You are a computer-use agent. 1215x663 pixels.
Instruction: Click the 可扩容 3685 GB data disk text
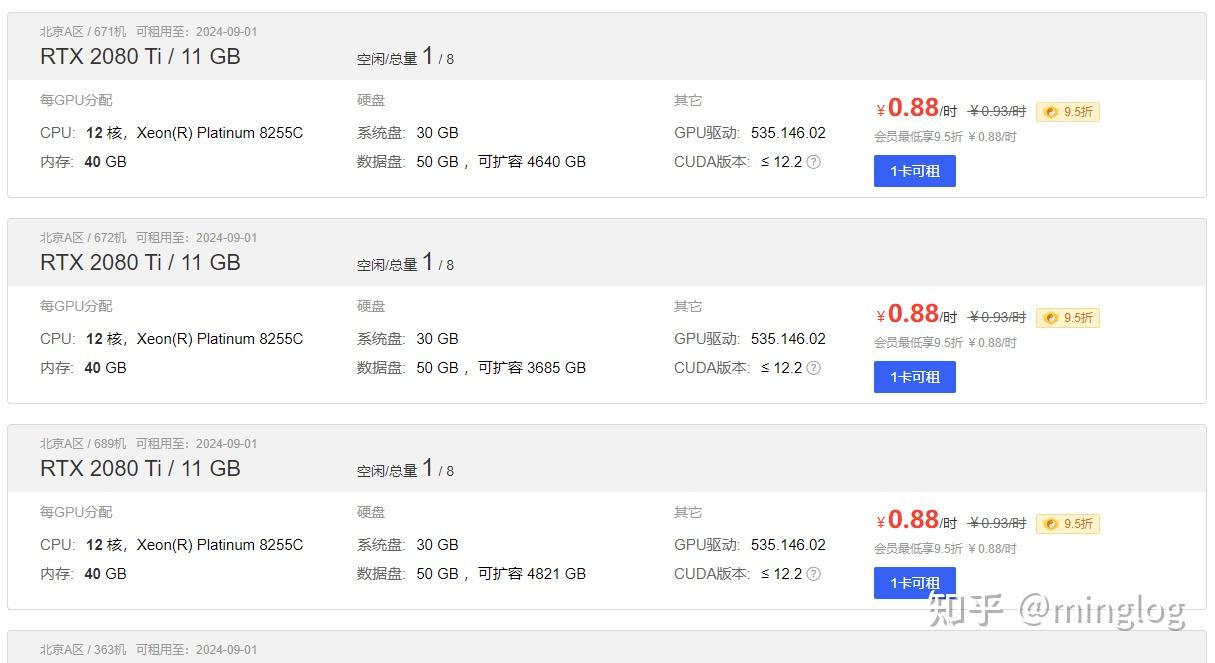[531, 368]
